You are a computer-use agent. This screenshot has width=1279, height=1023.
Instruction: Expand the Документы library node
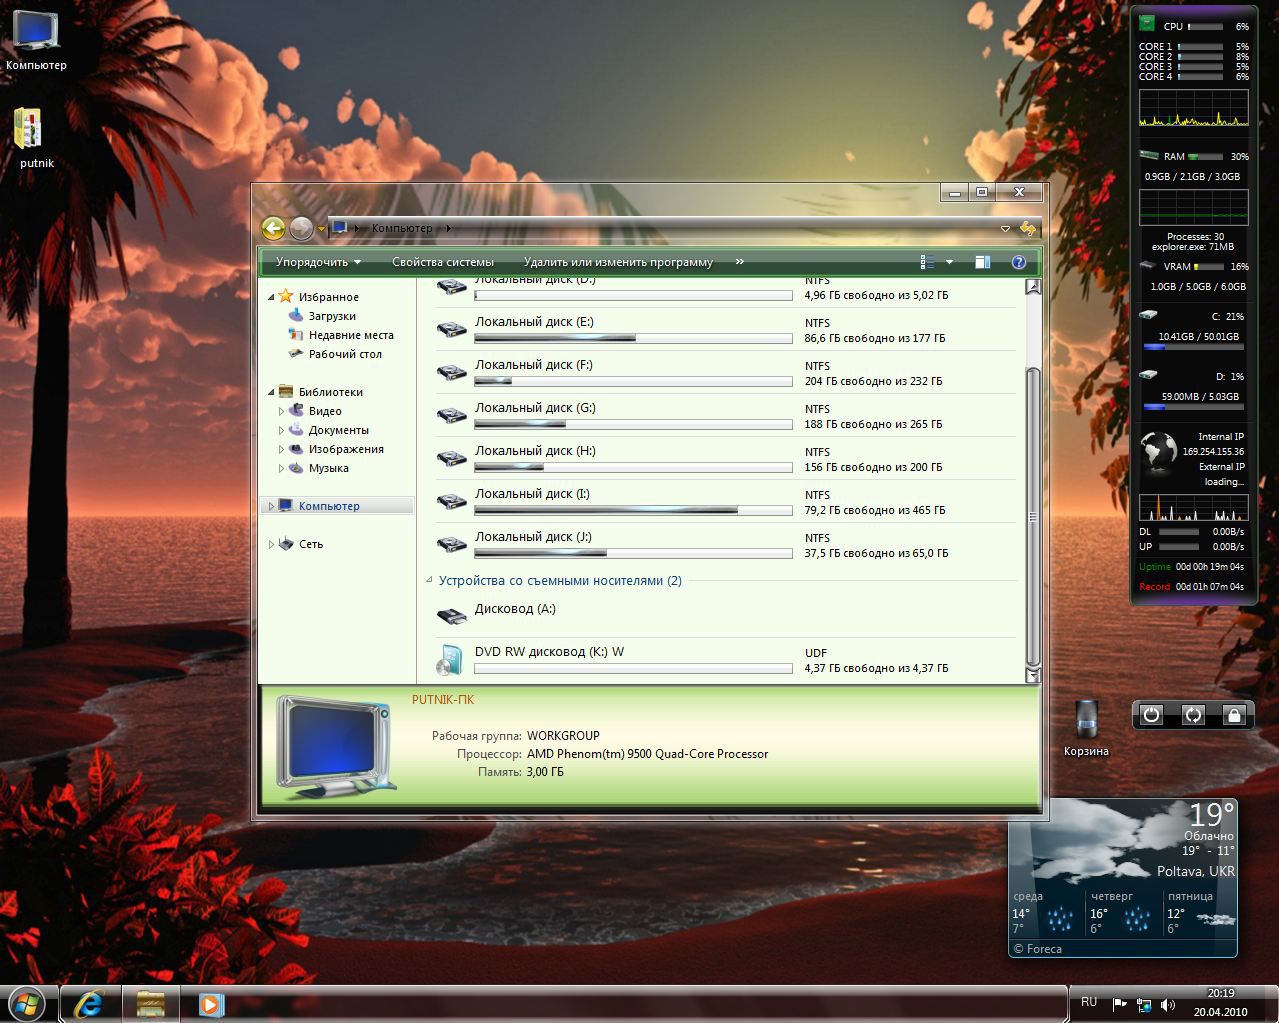(281, 430)
